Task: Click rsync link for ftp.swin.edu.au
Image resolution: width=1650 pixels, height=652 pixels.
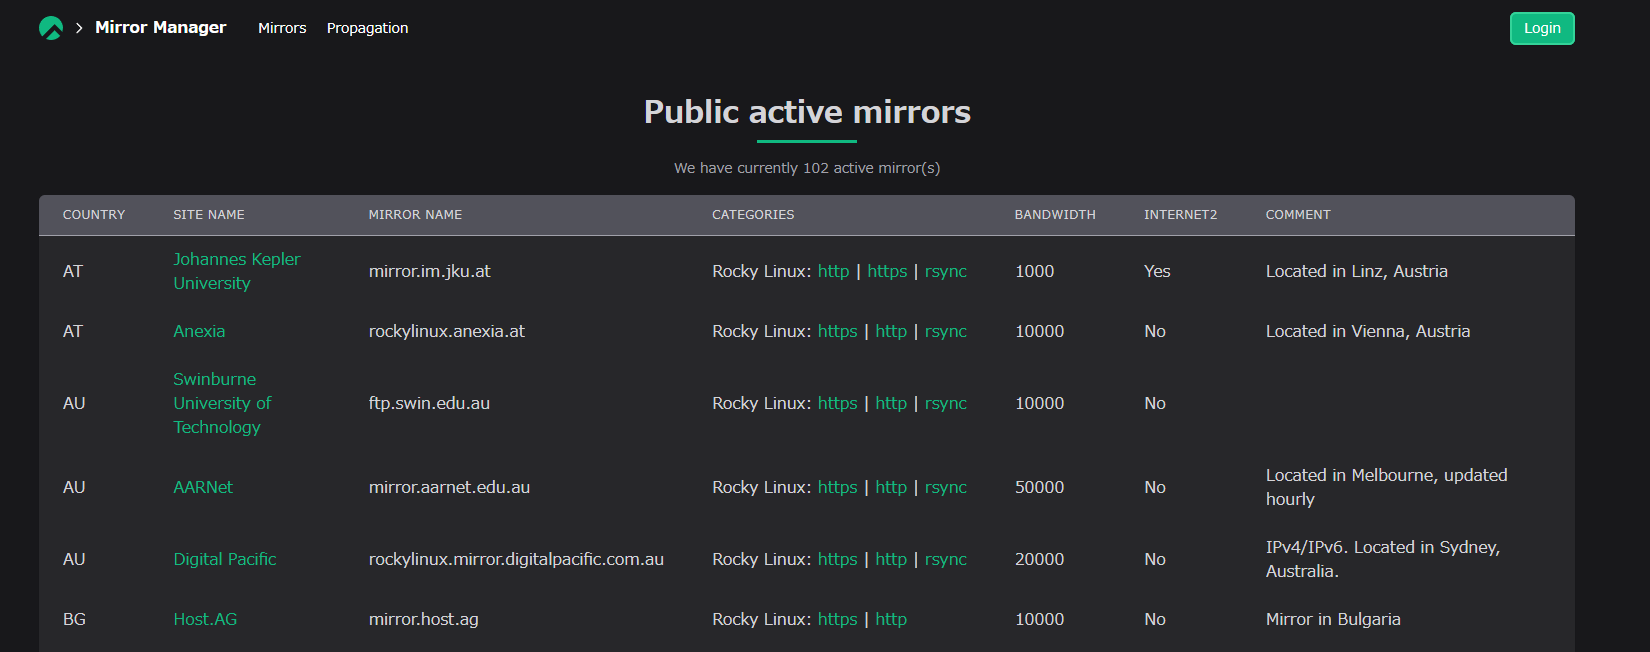Action: coord(946,403)
